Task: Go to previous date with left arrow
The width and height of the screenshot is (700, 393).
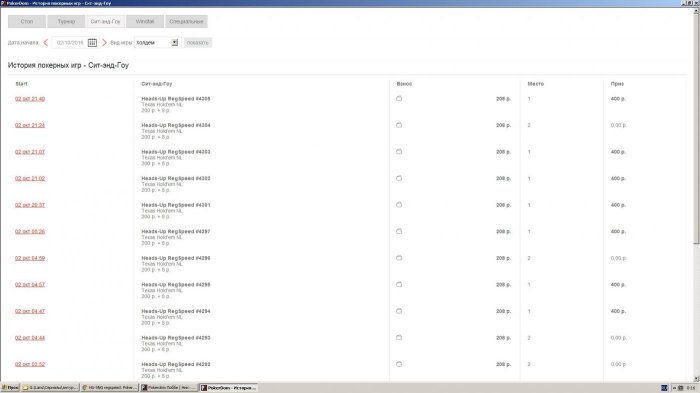Action: coord(46,42)
